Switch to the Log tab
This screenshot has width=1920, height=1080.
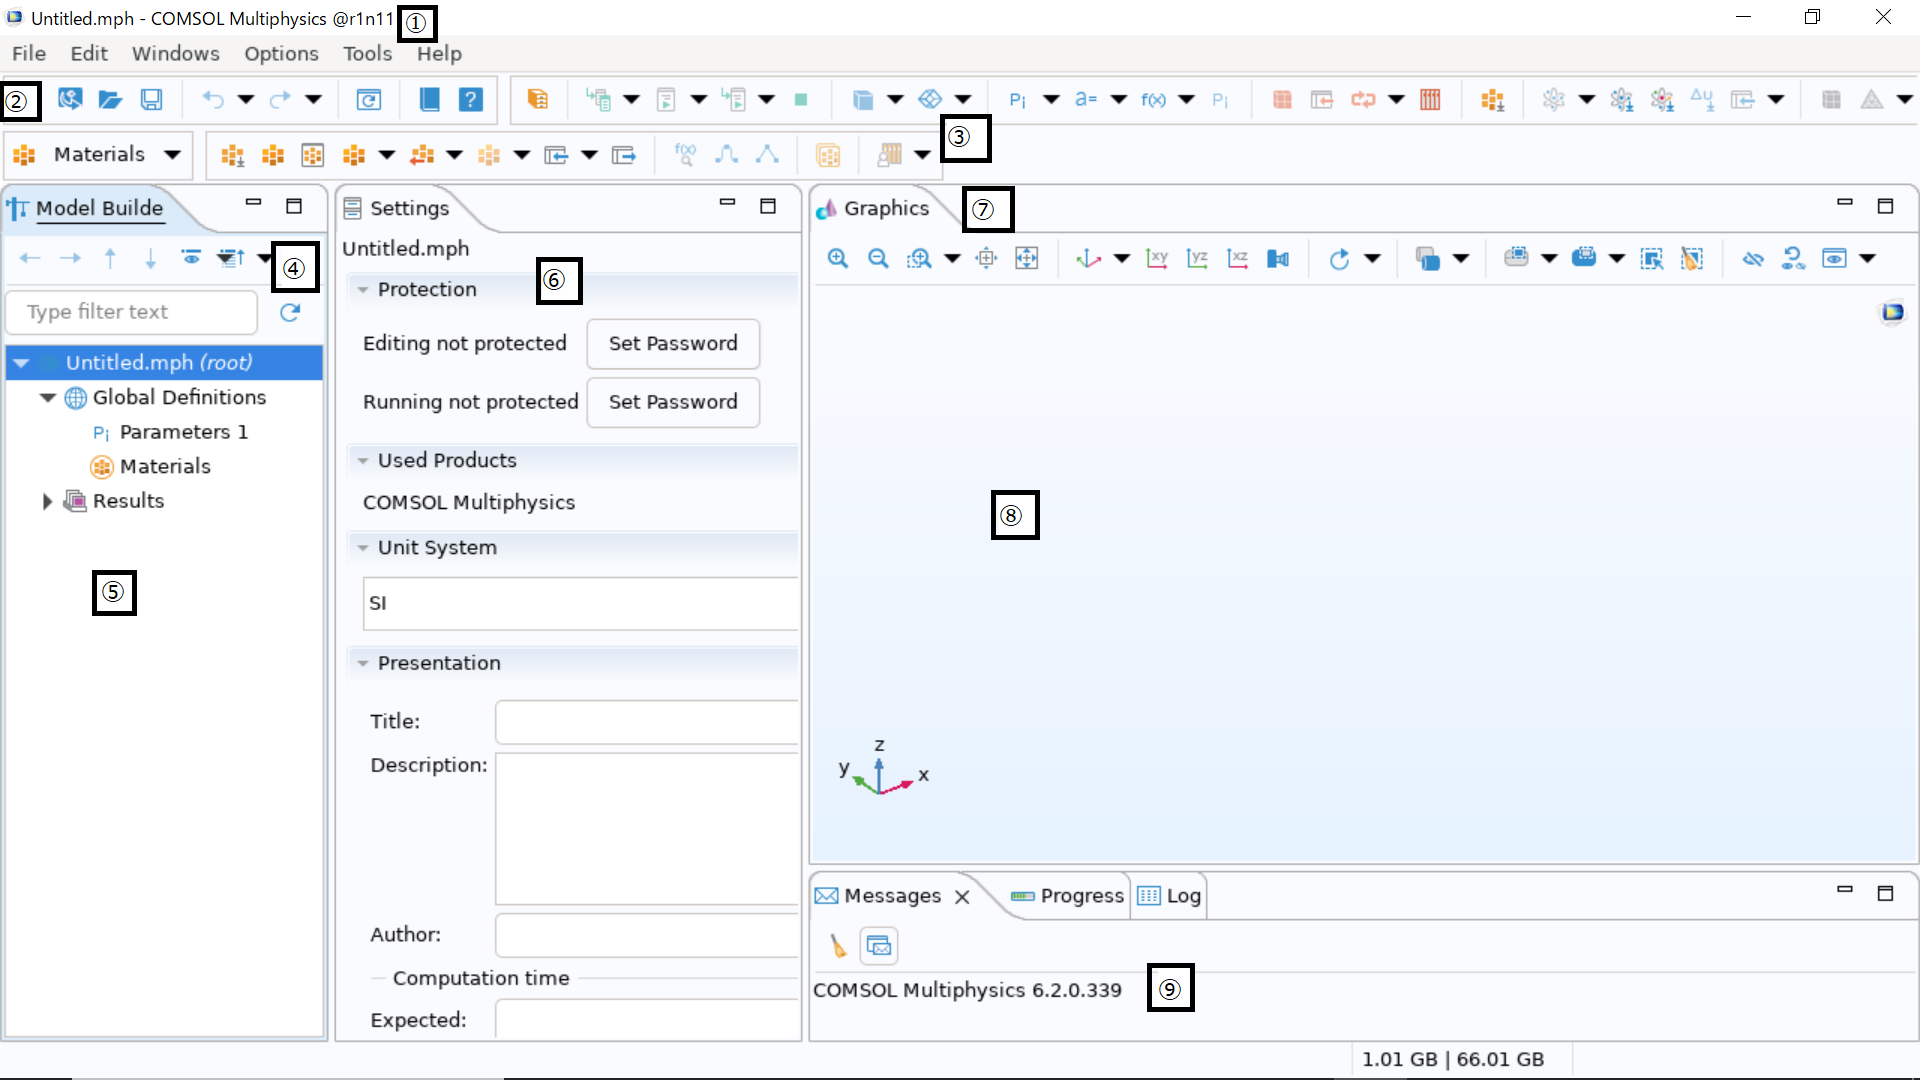pos(1182,896)
